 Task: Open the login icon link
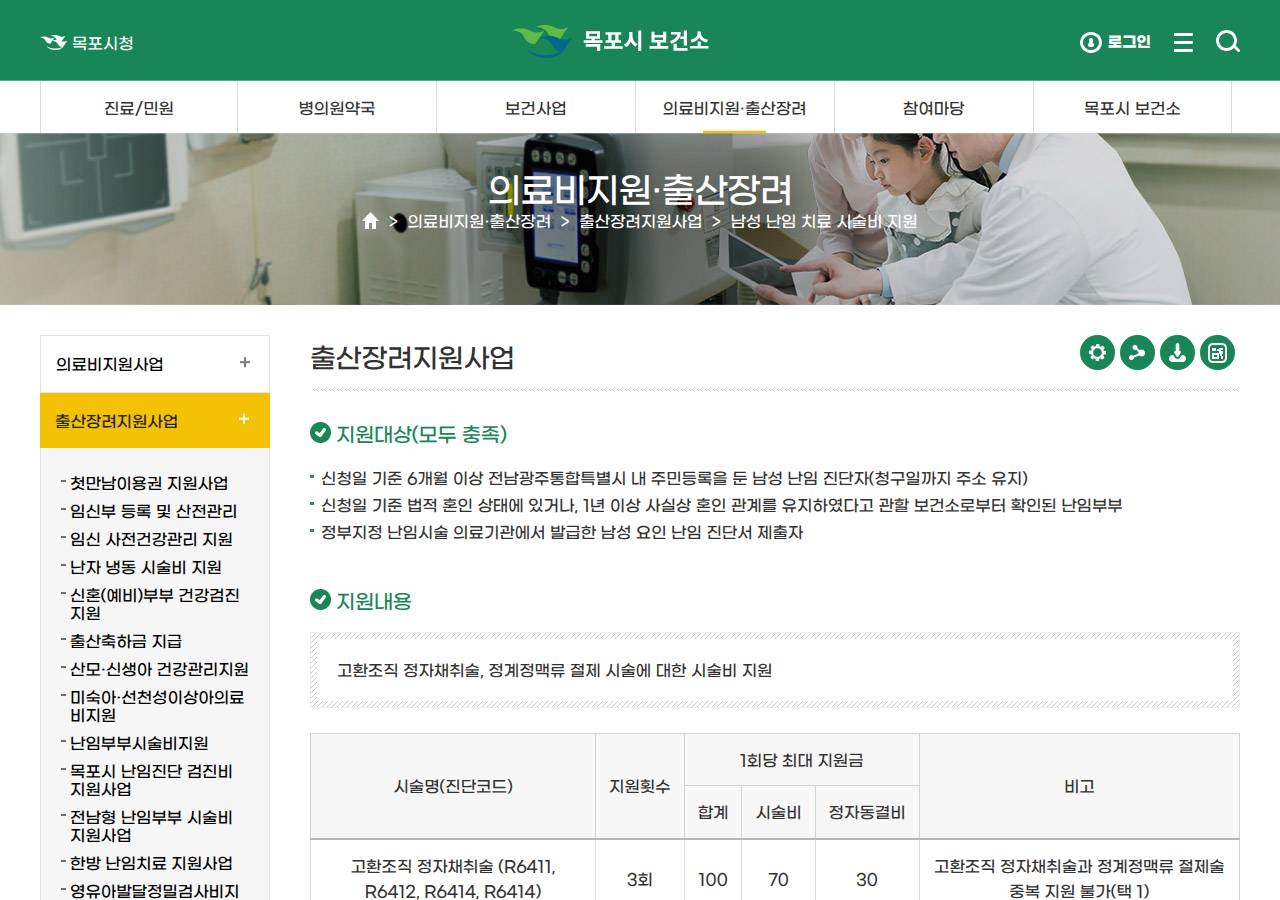click(x=1116, y=42)
